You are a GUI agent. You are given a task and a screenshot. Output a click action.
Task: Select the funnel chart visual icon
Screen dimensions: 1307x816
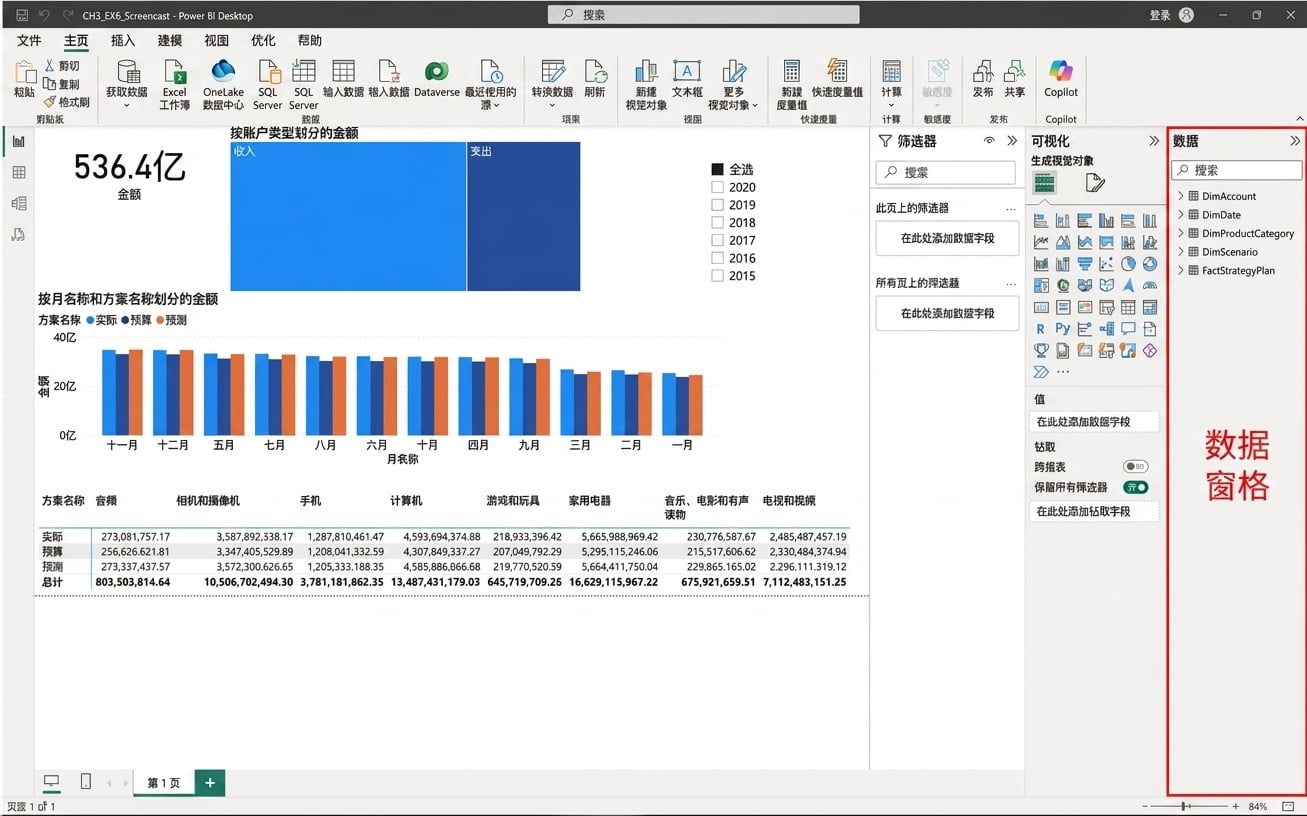tap(1085, 264)
